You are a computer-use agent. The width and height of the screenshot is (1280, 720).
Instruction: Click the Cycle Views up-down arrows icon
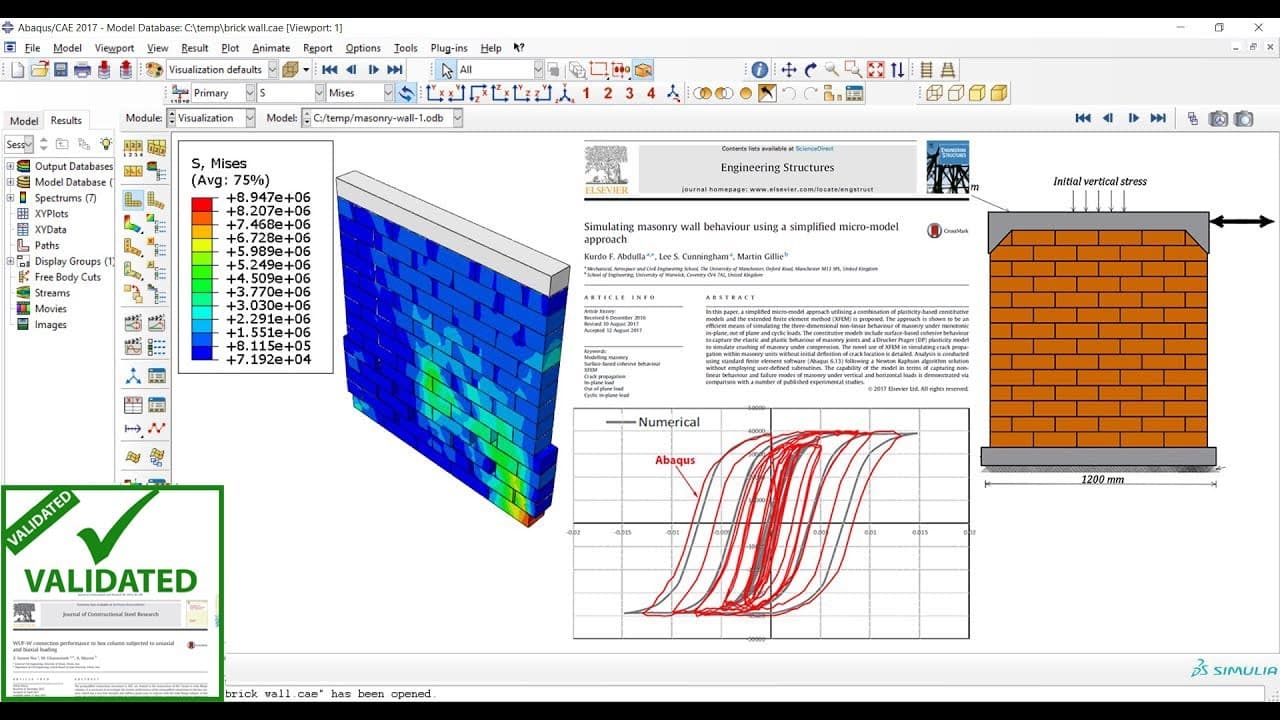click(898, 69)
